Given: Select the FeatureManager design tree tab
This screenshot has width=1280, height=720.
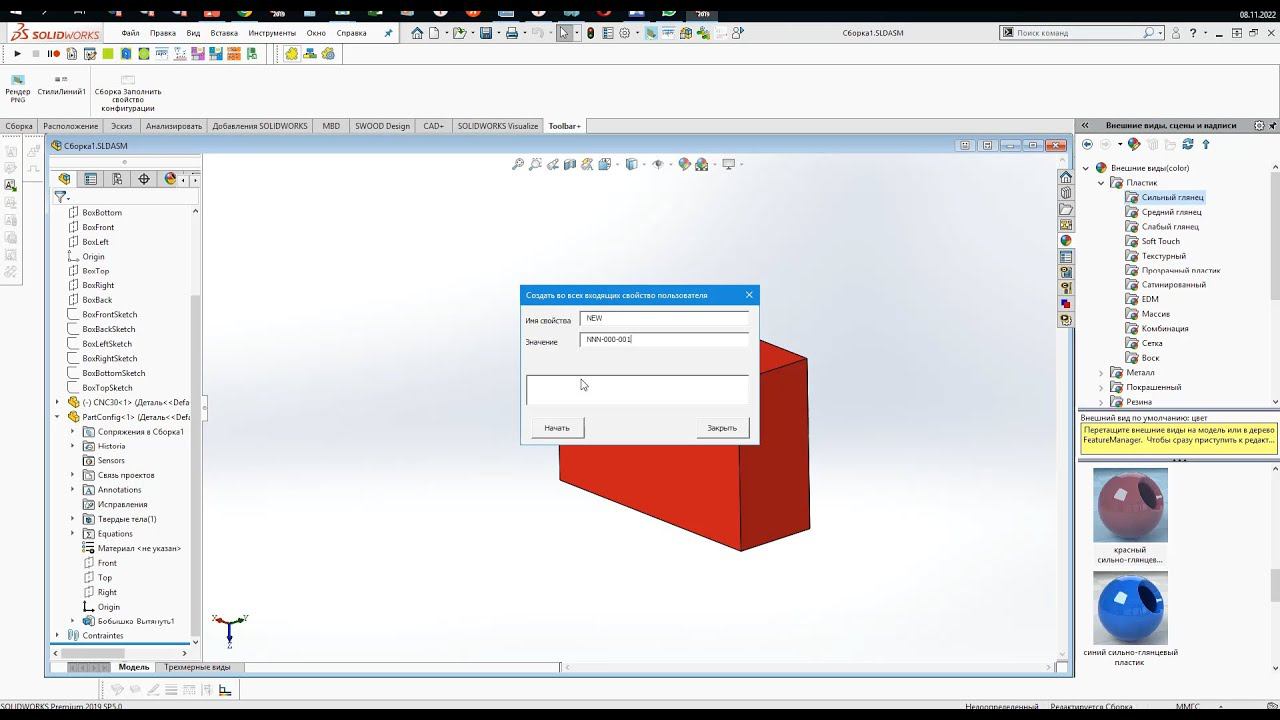Looking at the screenshot, I should pos(65,179).
